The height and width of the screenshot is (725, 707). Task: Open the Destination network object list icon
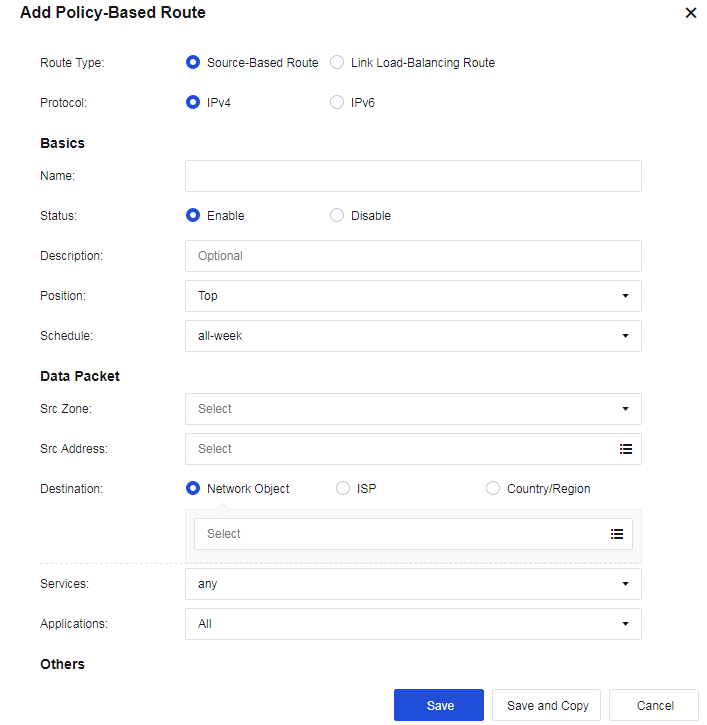[617, 534]
